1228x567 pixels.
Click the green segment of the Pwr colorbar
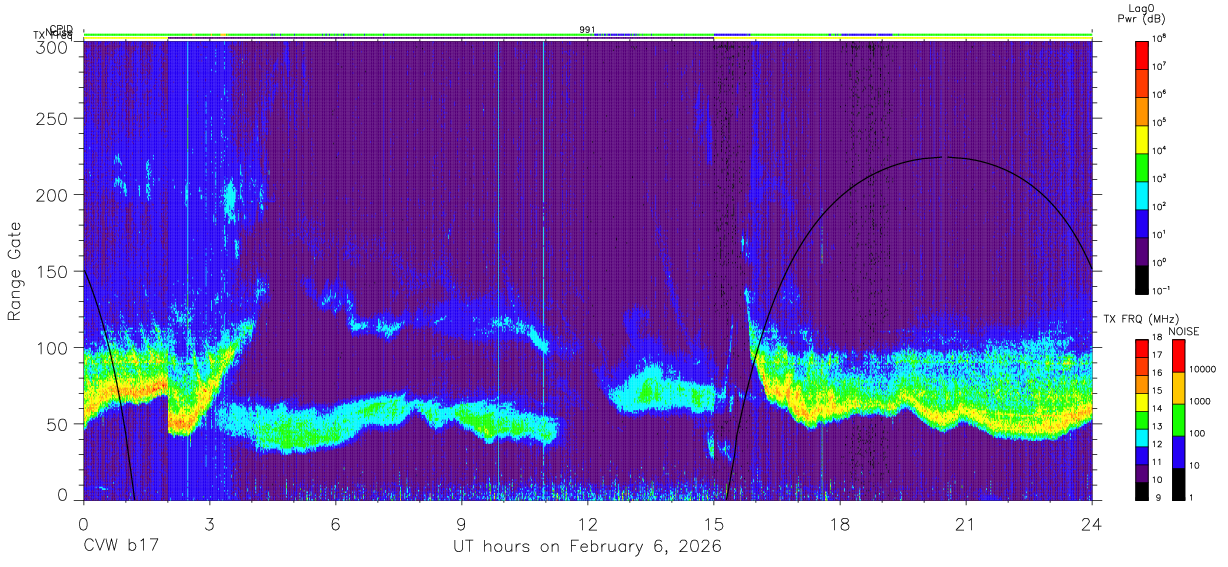pos(1141,167)
